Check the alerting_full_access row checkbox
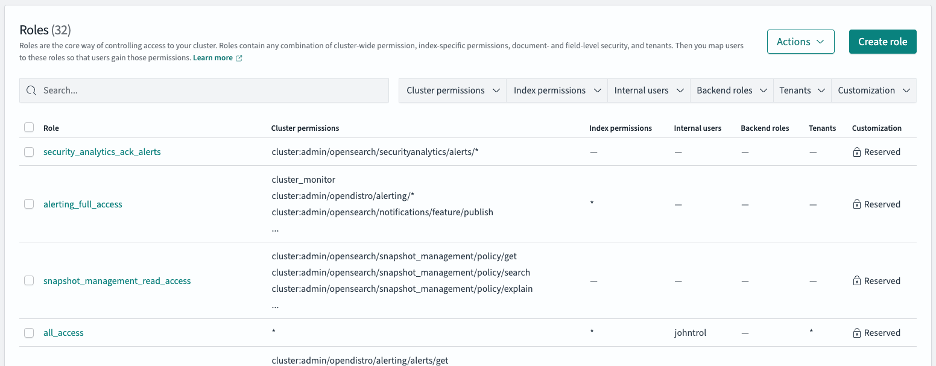The width and height of the screenshot is (936, 366). [x=29, y=204]
